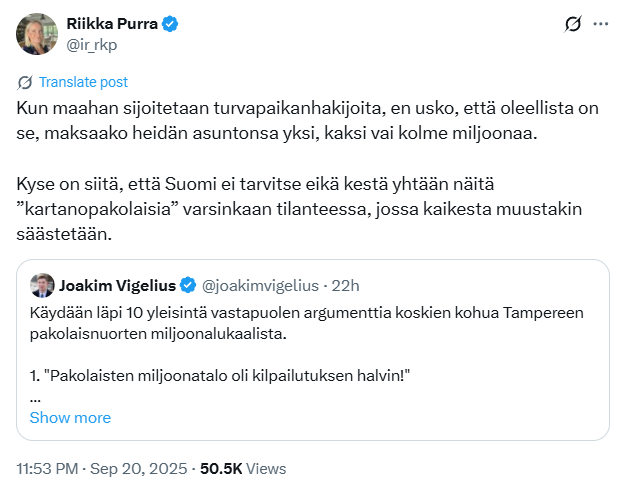Expand quoted post with Show more
The height and width of the screenshot is (494, 627).
[70, 417]
